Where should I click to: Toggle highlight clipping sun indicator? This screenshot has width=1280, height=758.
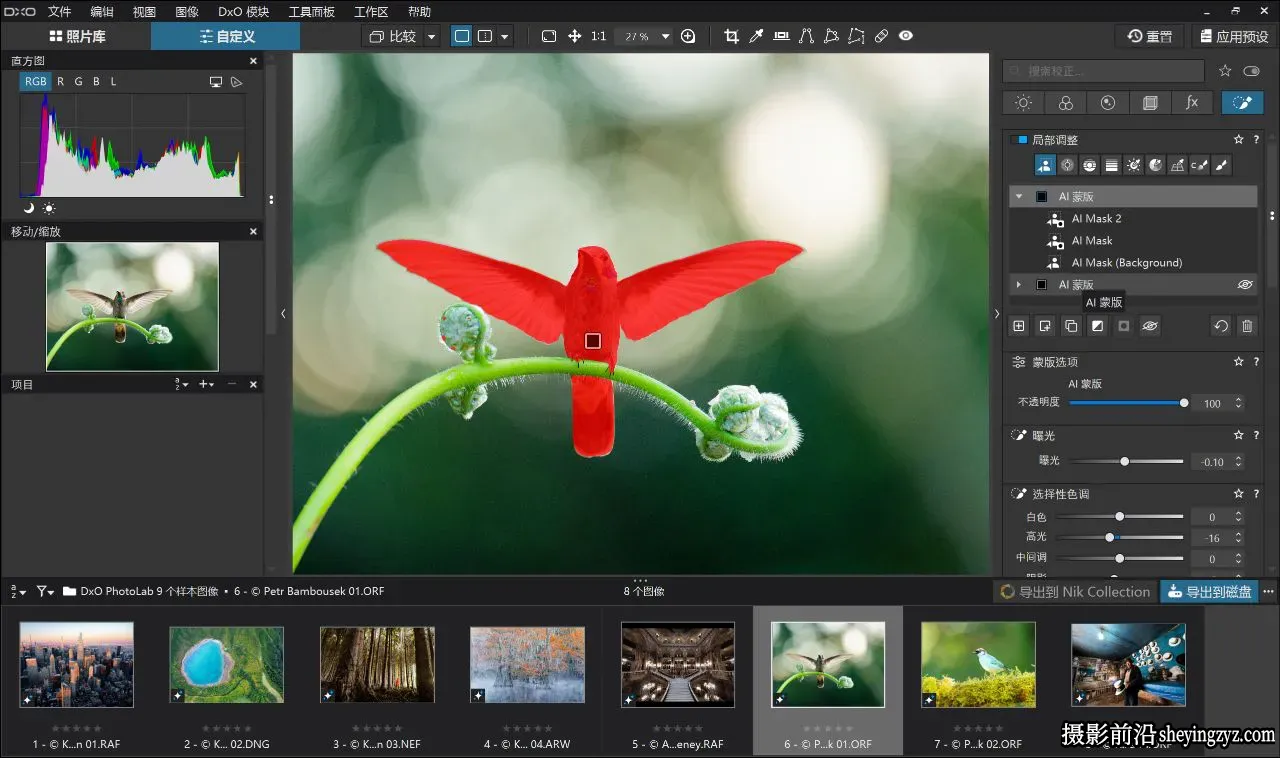pyautogui.click(x=49, y=208)
